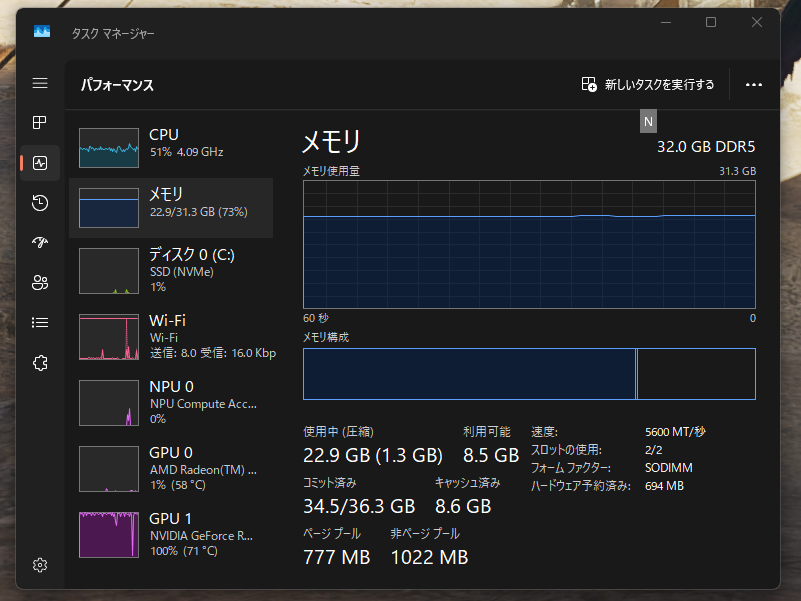This screenshot has height=601, width=801.
Task: Open the hamburger navigation menu
Action: 40,83
